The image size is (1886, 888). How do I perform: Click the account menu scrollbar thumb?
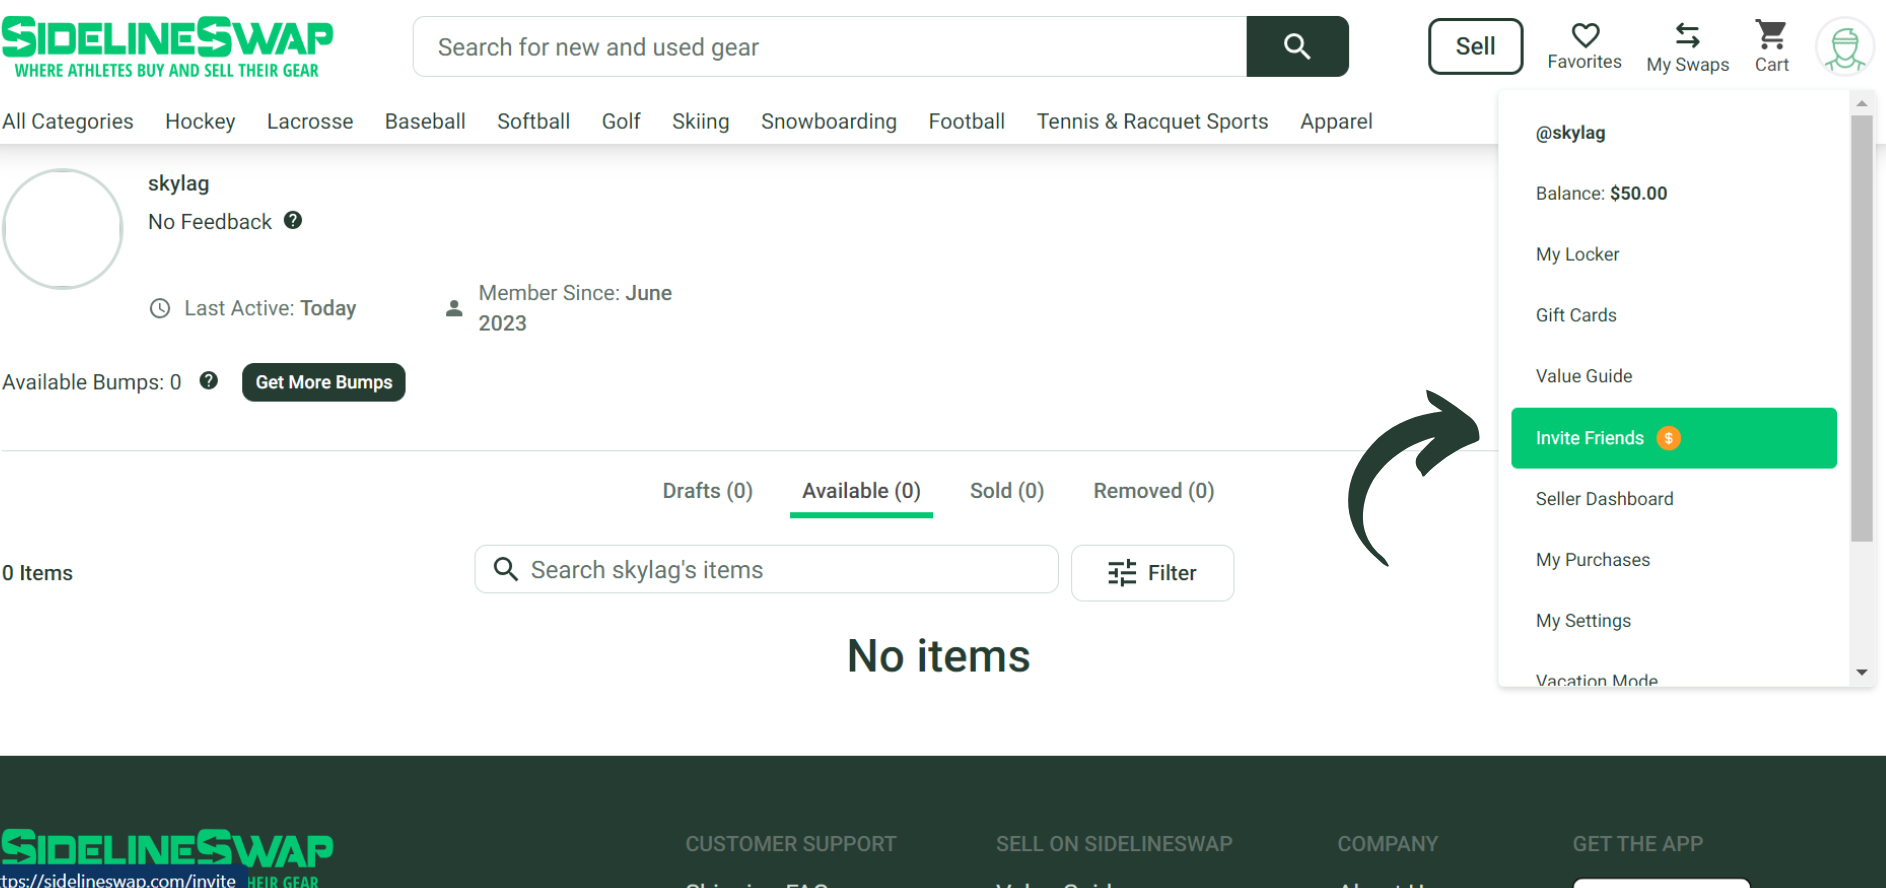tap(1861, 328)
